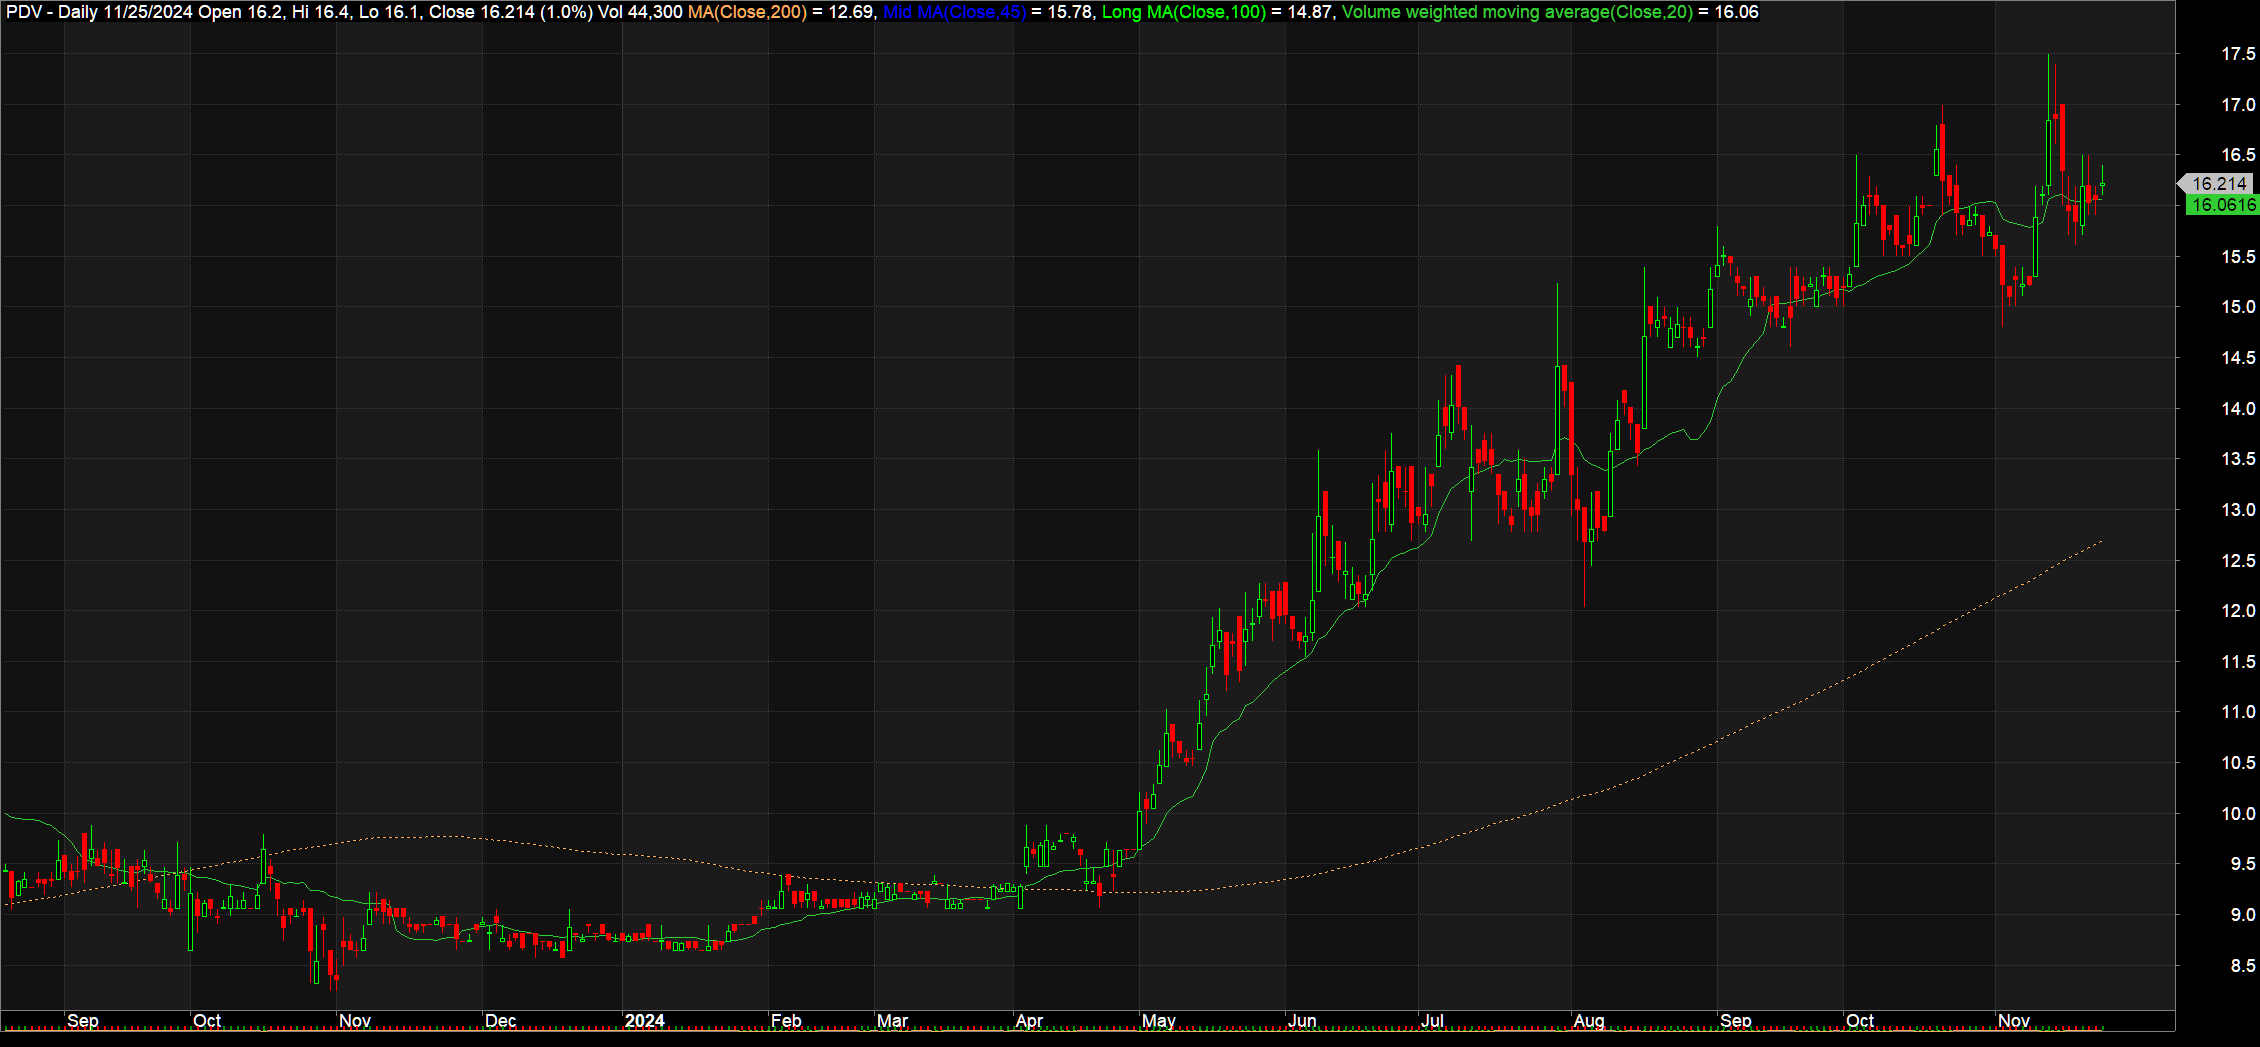Click the MA(Close,200) indicator label
The width and height of the screenshot is (2260, 1047).
click(747, 12)
